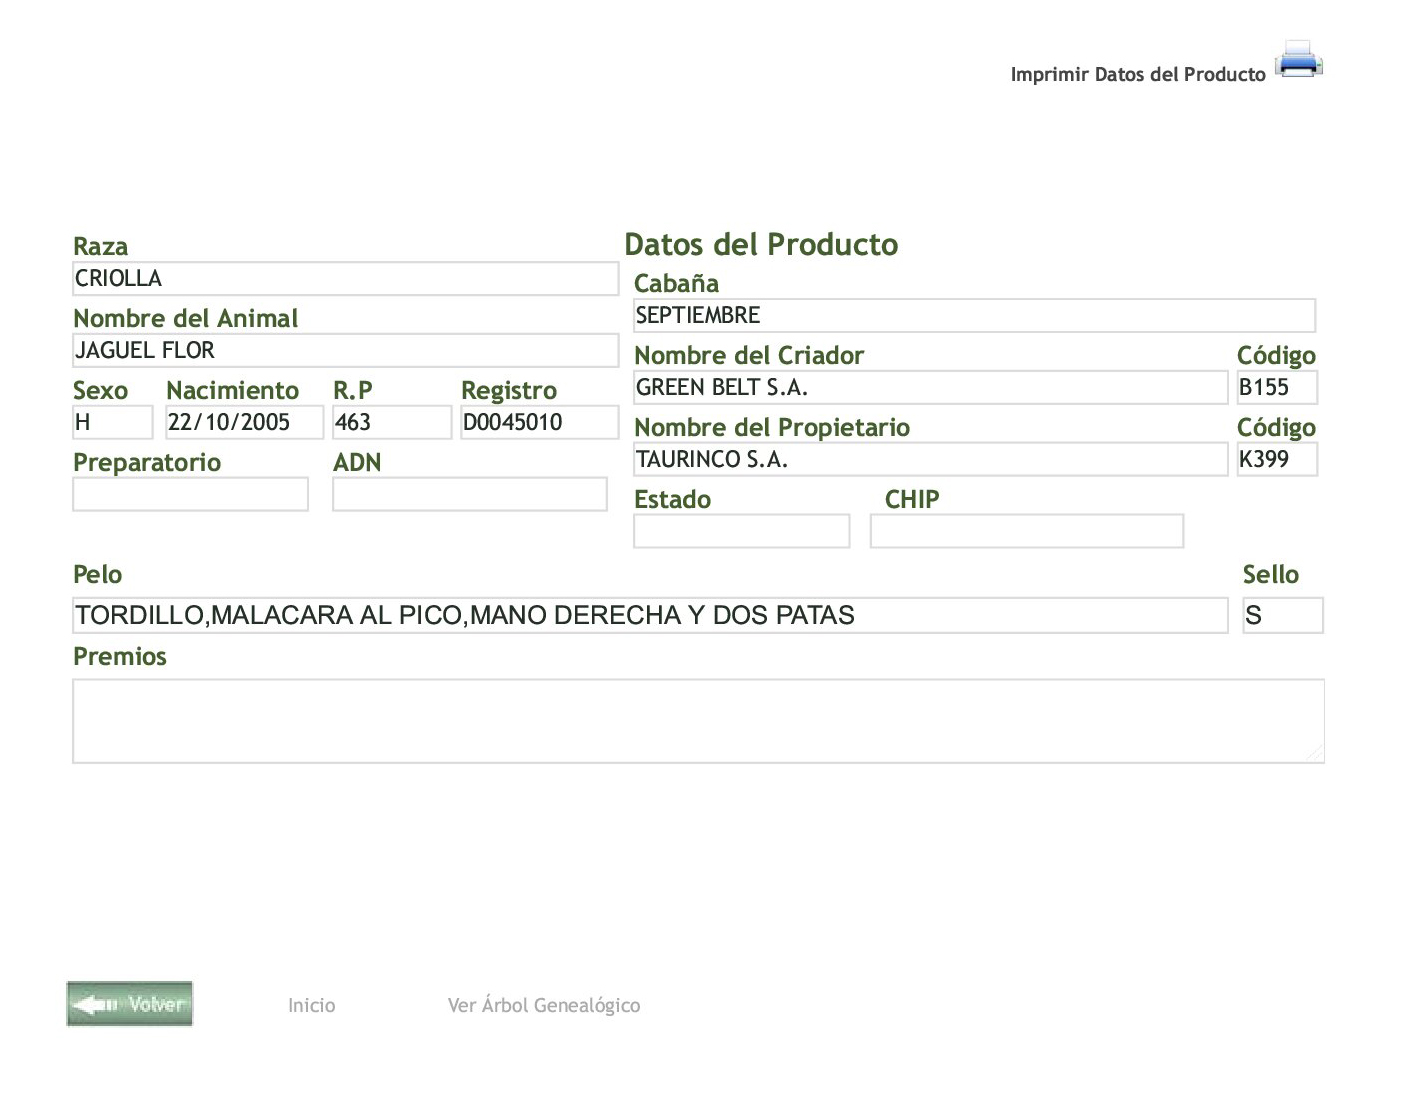
Task: Click the Criador Código field B155
Action: 1276,388
